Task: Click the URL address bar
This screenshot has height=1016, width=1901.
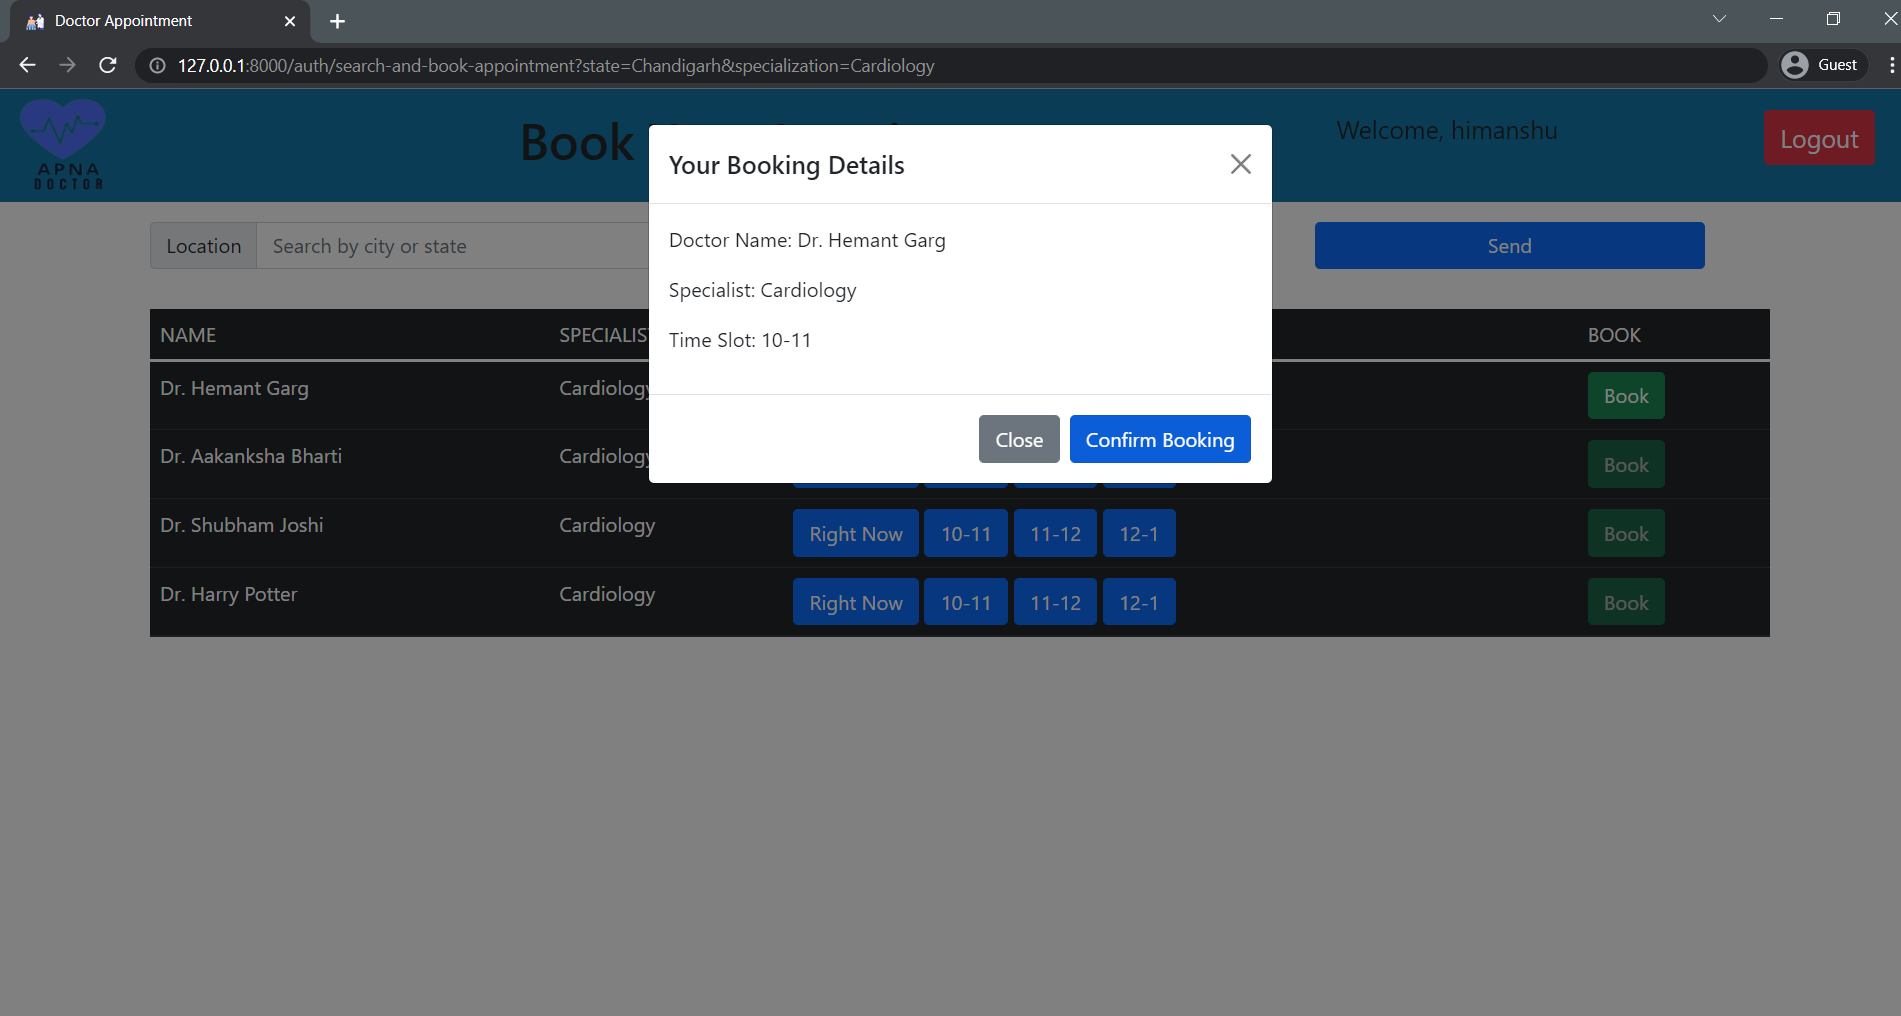Action: pyautogui.click(x=950, y=66)
